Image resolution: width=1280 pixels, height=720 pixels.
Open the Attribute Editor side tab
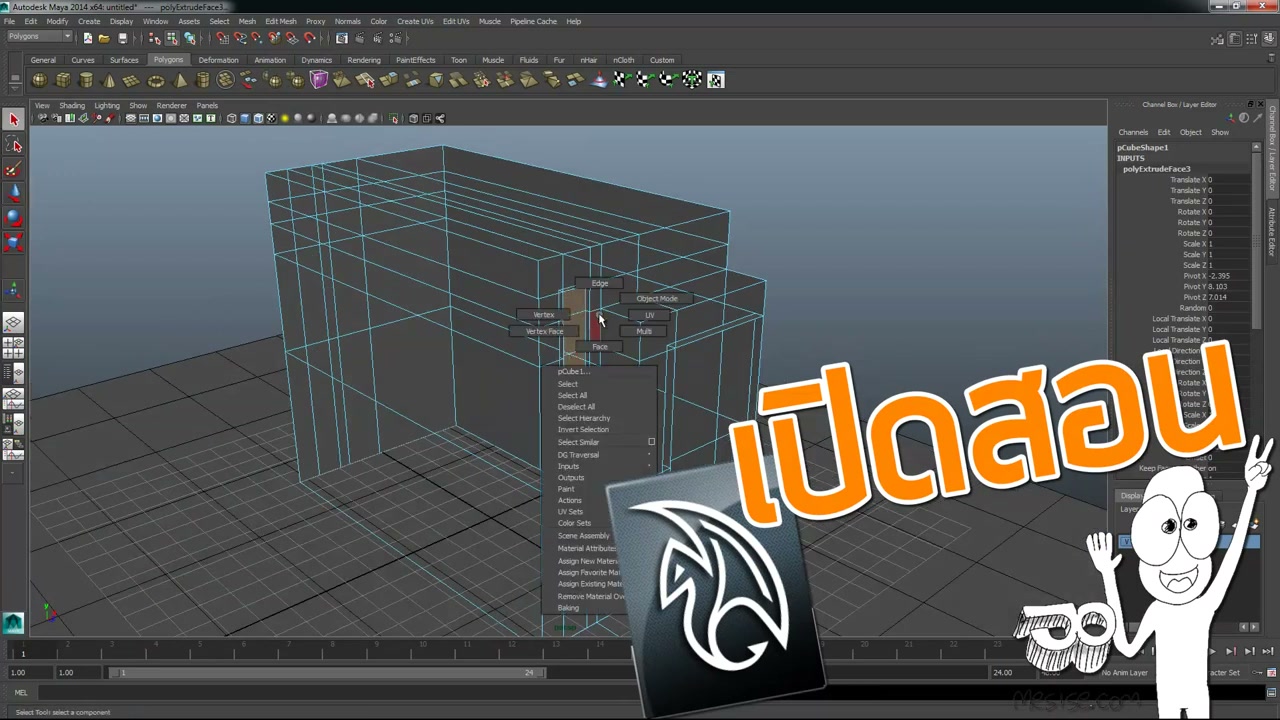[1272, 232]
